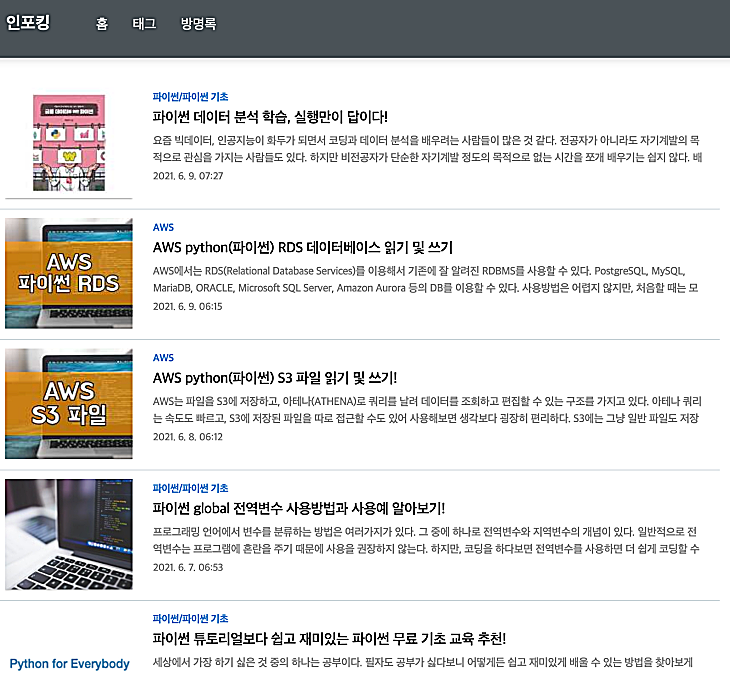Click the laptop code screen thumbnail
Screen dimensions: 730x674
coord(69,534)
